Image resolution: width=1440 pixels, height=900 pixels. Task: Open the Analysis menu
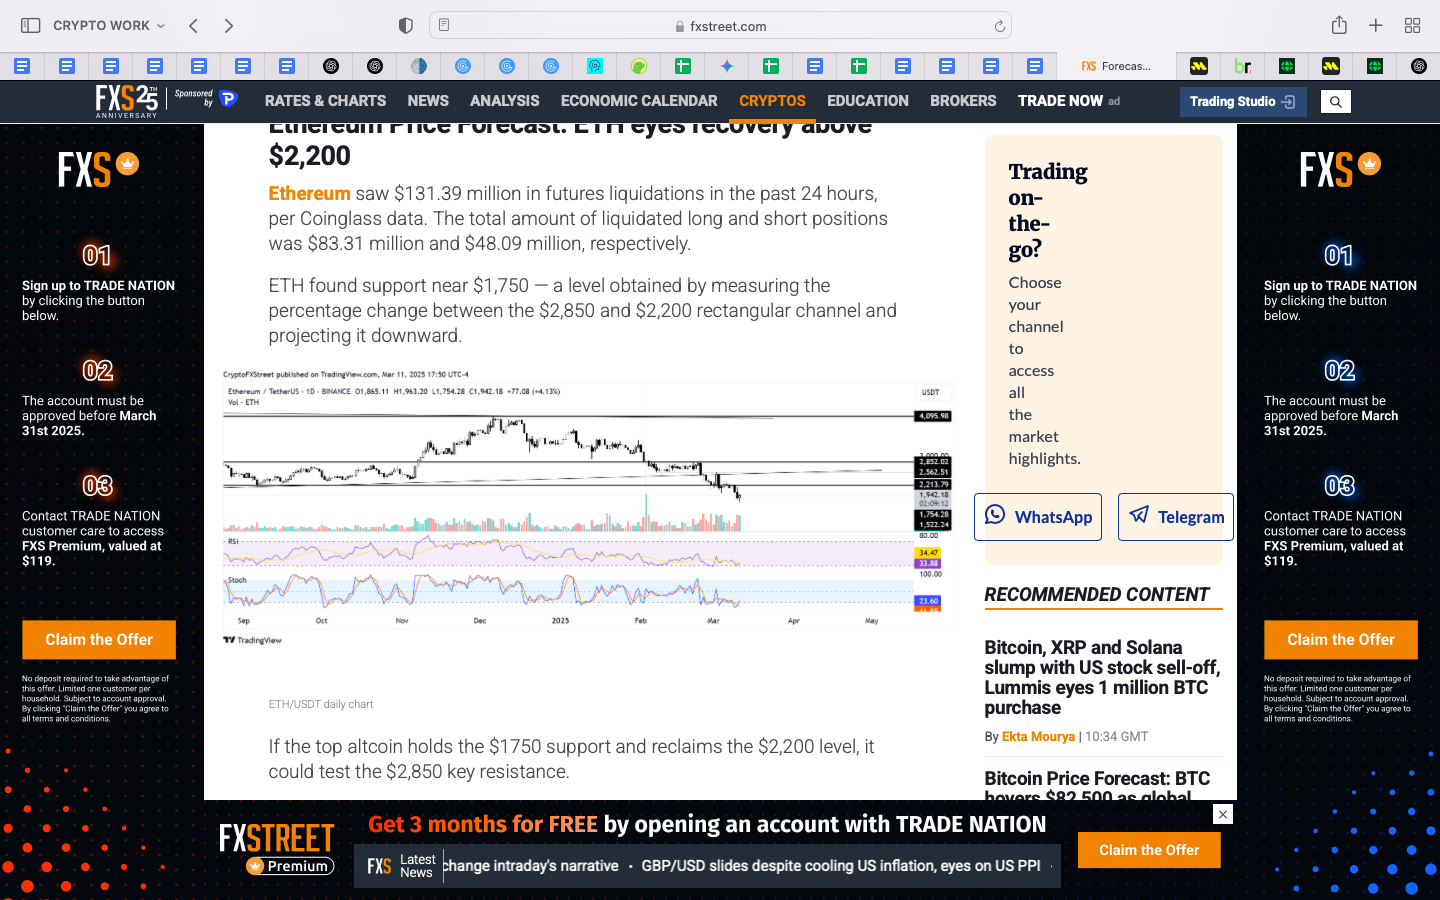(505, 101)
